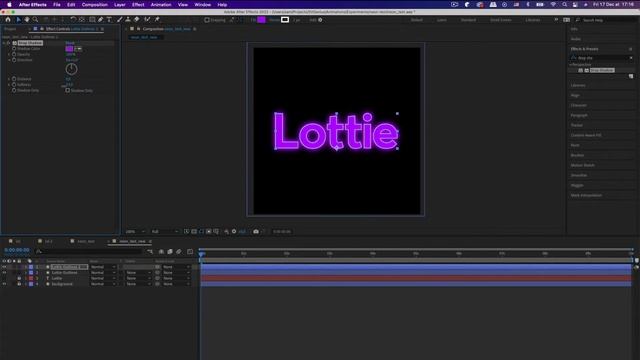Switch to the Project panel tab

tap(10, 29)
